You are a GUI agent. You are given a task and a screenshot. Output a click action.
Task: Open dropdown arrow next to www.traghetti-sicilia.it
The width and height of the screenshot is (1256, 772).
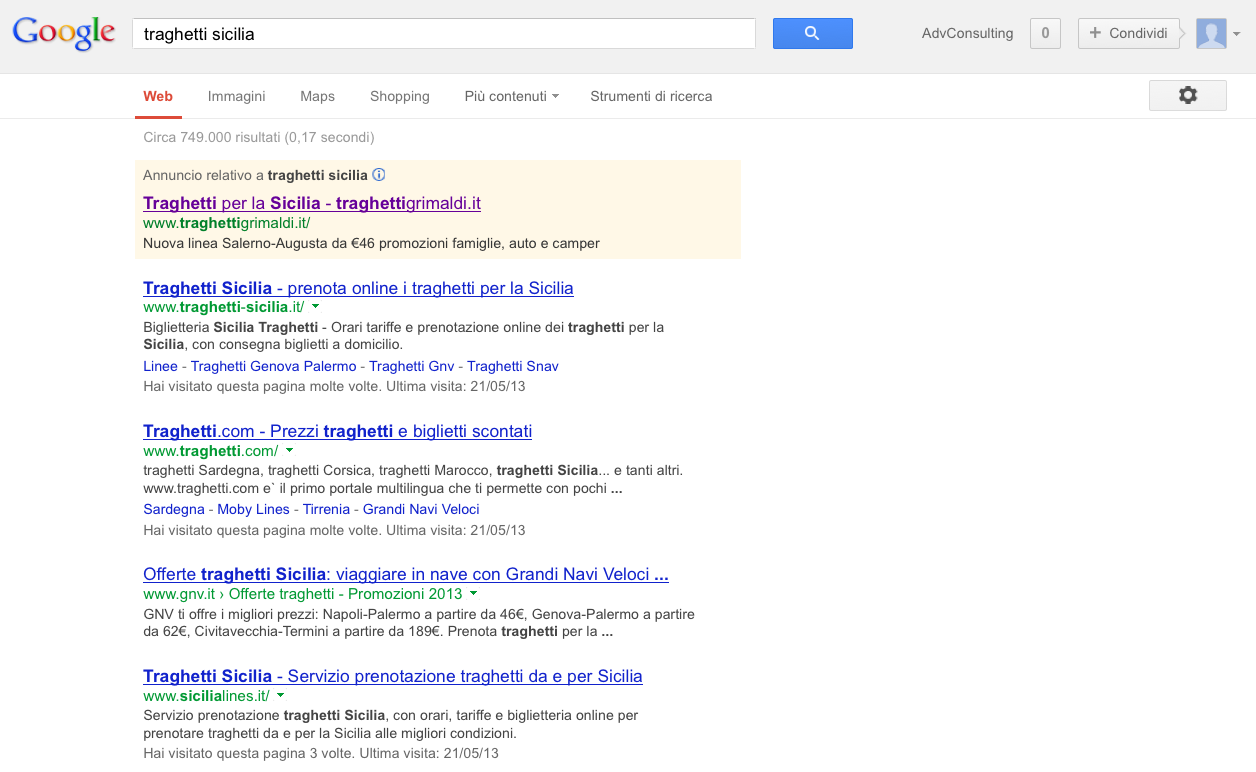click(315, 307)
